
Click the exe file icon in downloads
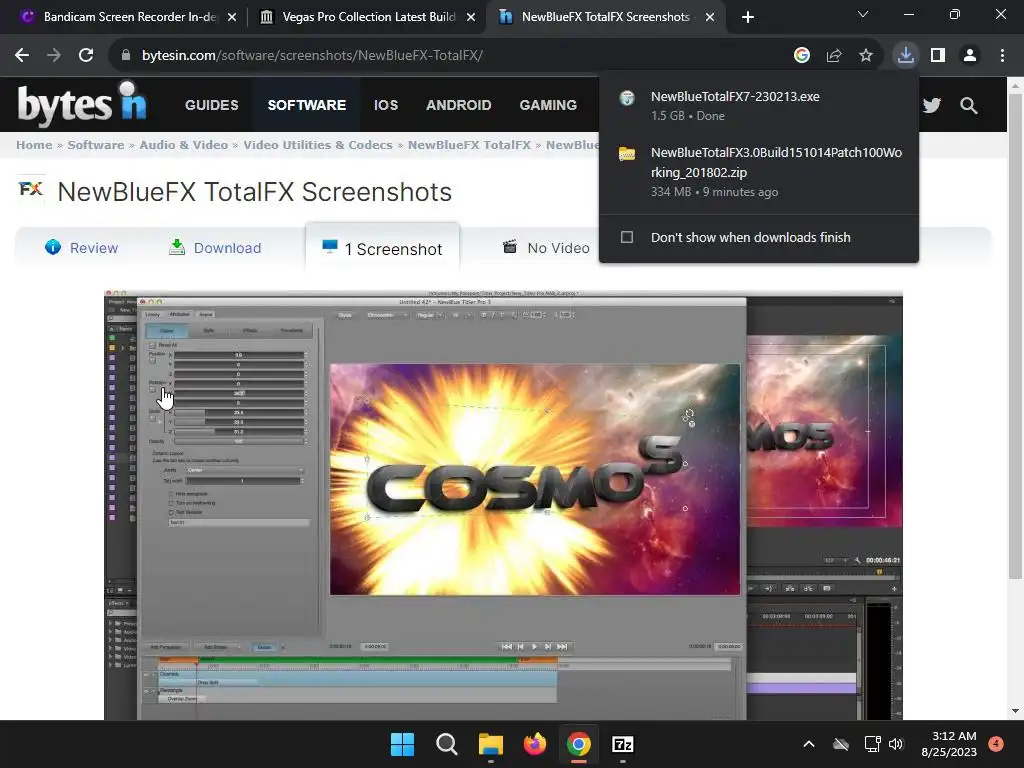pos(627,98)
